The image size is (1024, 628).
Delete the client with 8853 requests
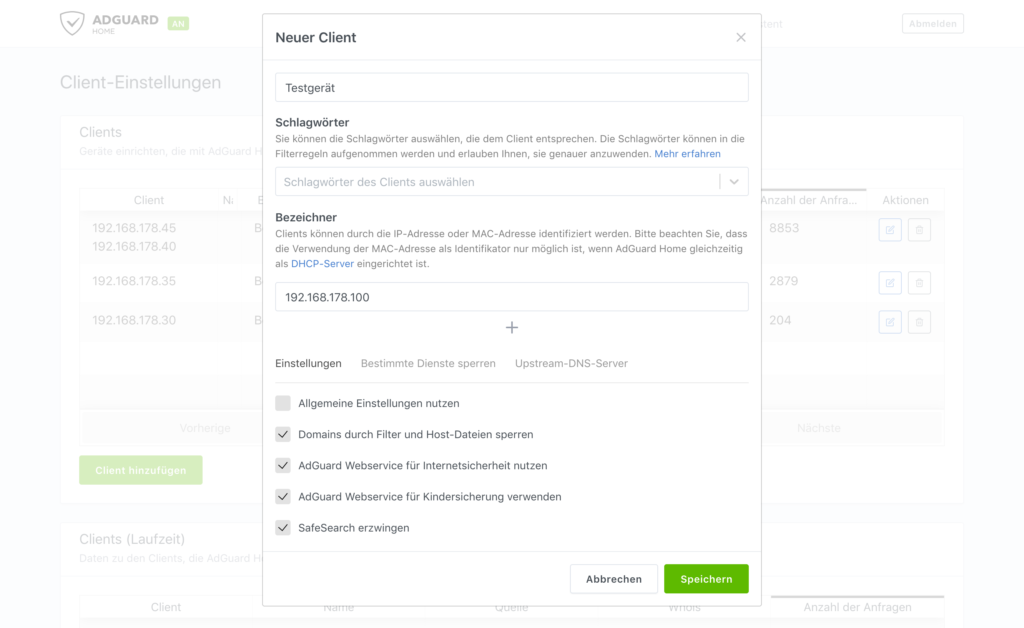[919, 230]
